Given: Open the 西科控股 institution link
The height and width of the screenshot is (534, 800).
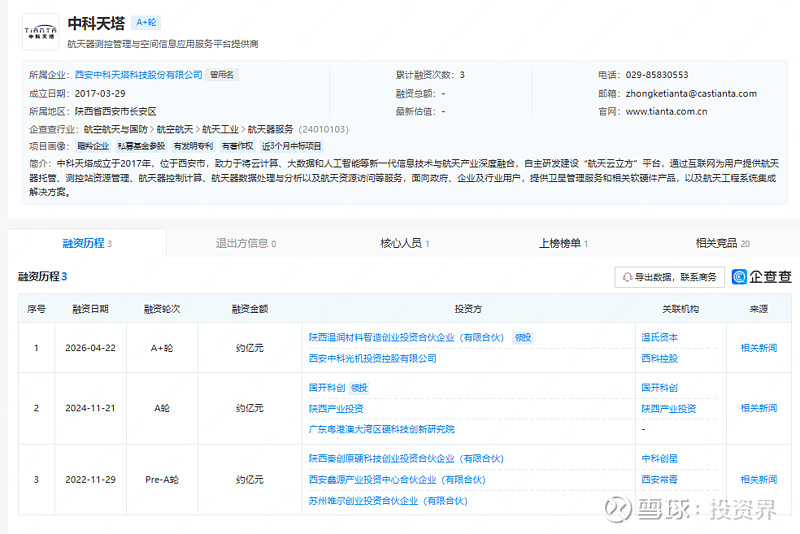Looking at the screenshot, I should [659, 359].
